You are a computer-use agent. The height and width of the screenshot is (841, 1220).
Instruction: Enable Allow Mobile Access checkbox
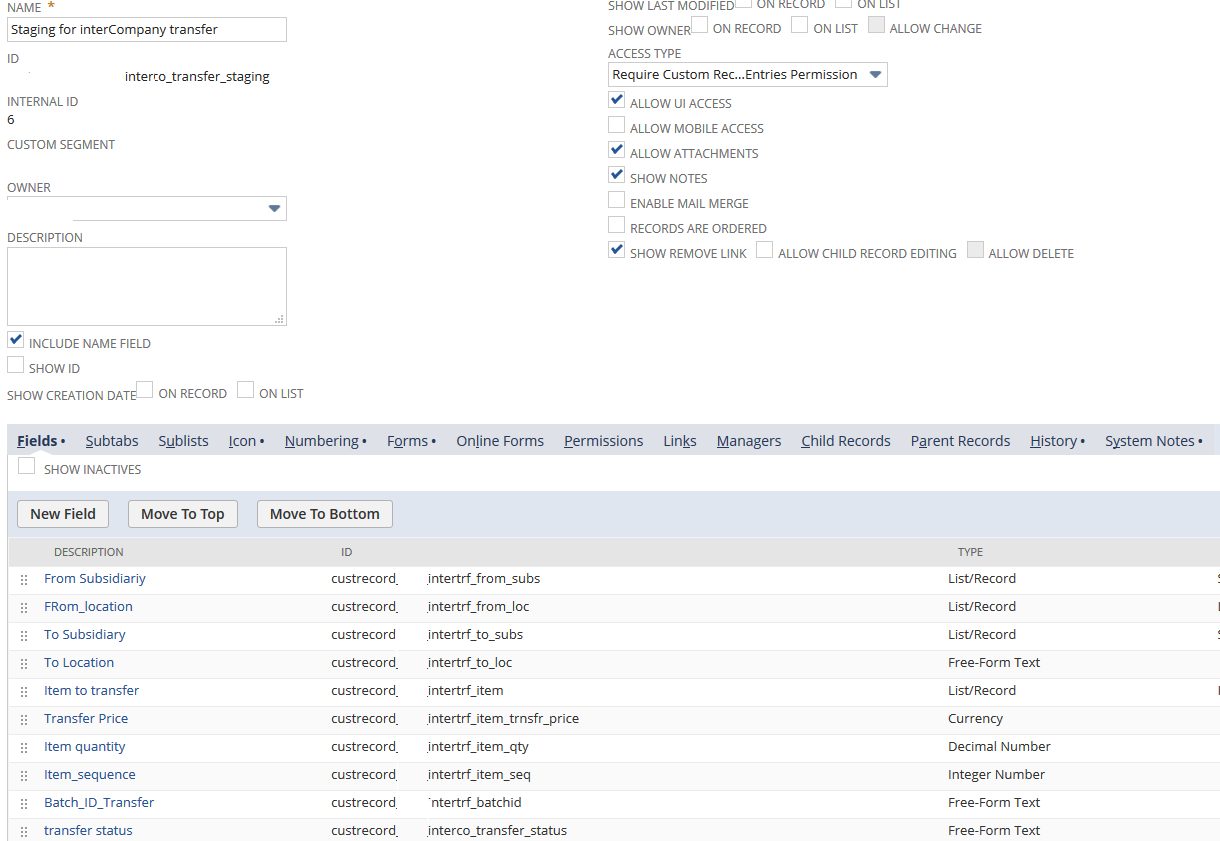617,126
